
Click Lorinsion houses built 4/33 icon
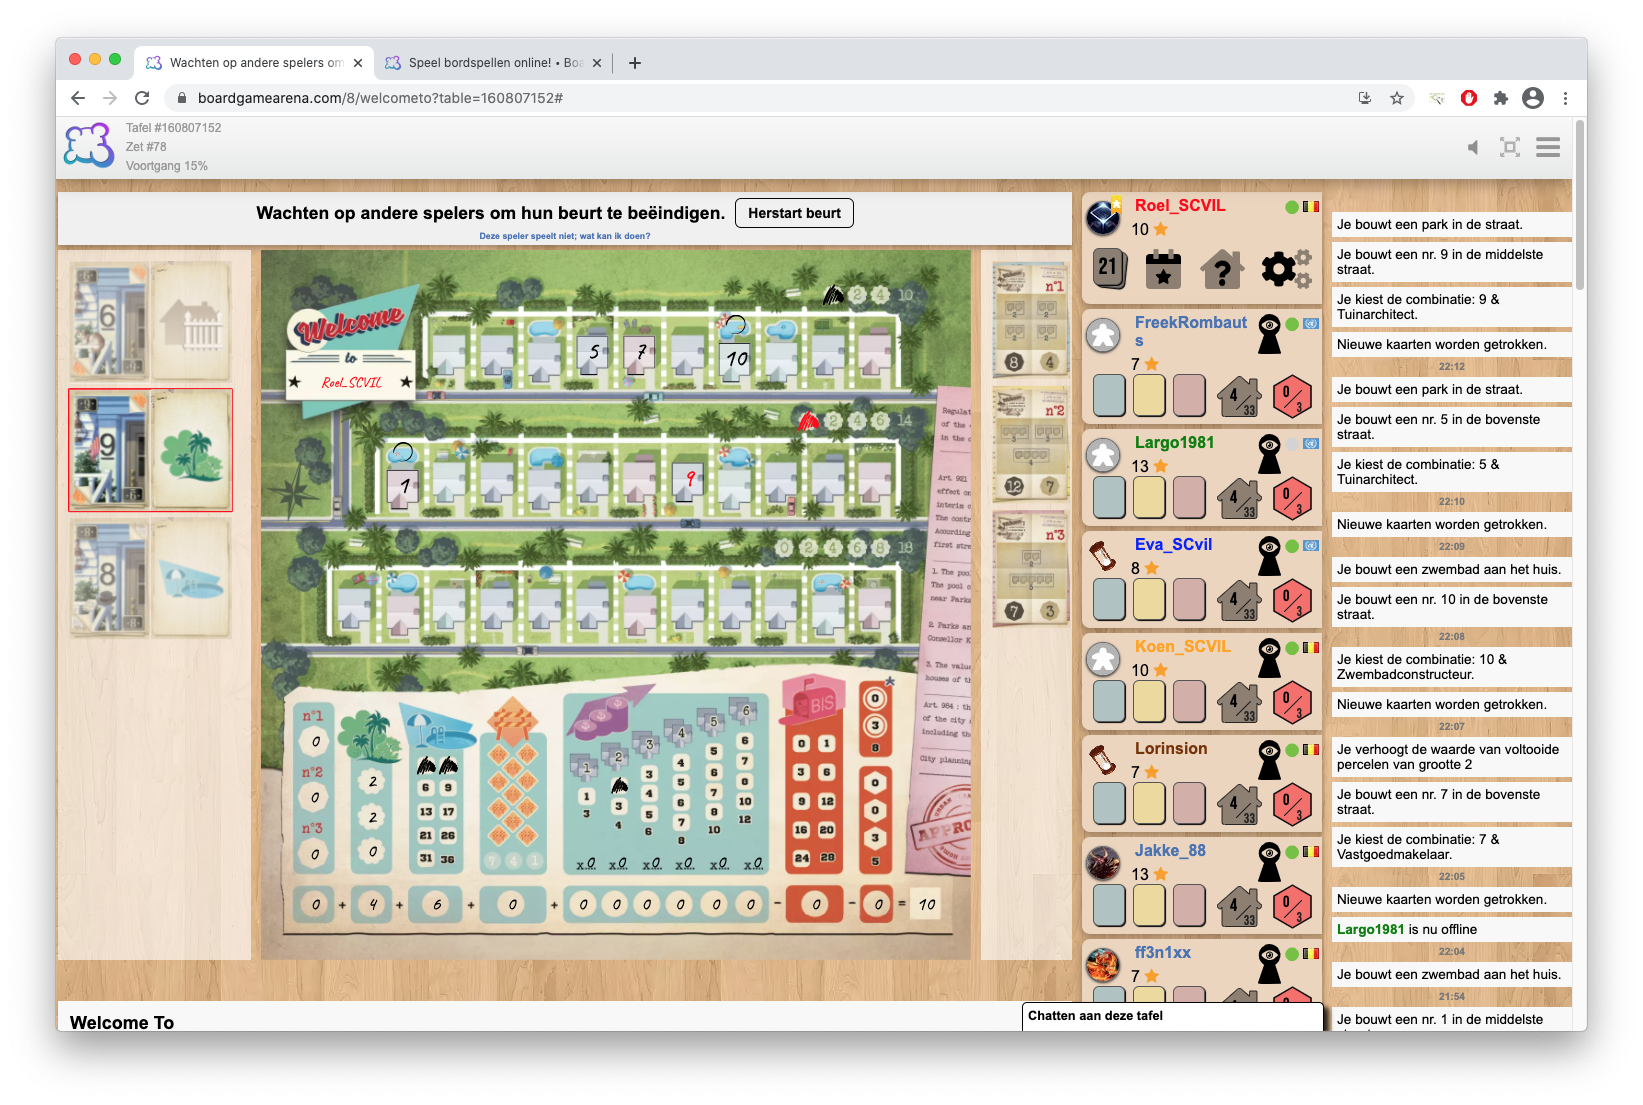(x=1239, y=804)
